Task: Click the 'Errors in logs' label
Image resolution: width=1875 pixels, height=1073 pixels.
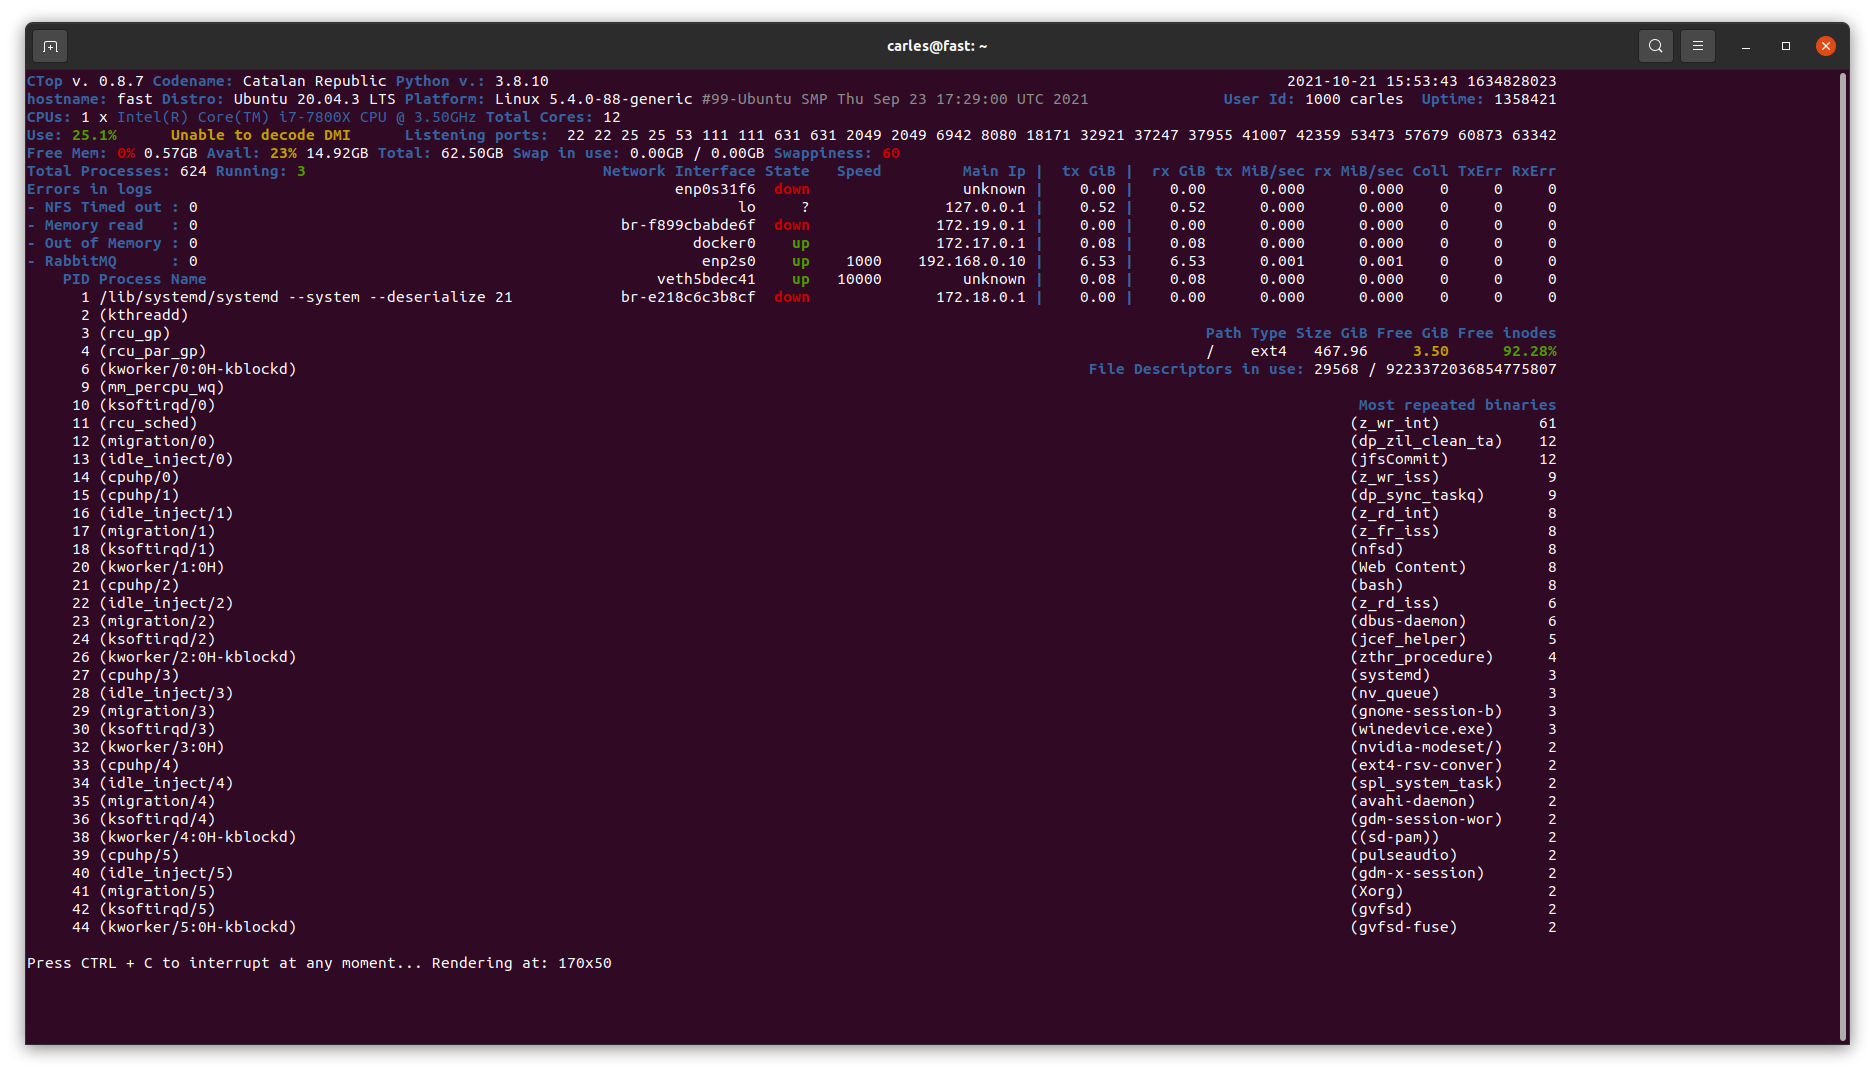Action: (x=90, y=189)
